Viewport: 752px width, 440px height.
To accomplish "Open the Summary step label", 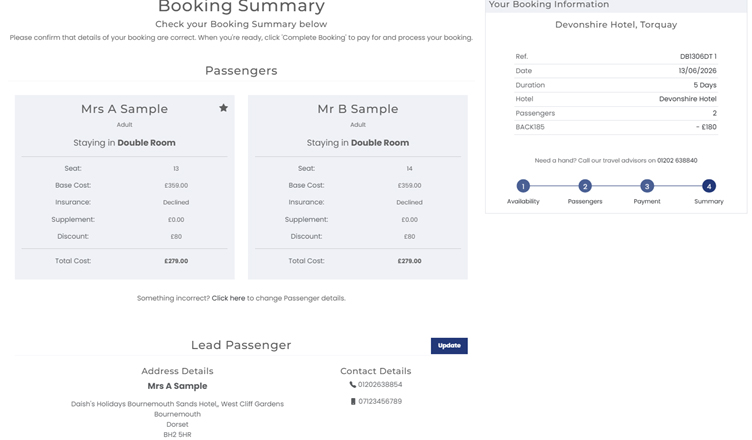I will tap(709, 202).
